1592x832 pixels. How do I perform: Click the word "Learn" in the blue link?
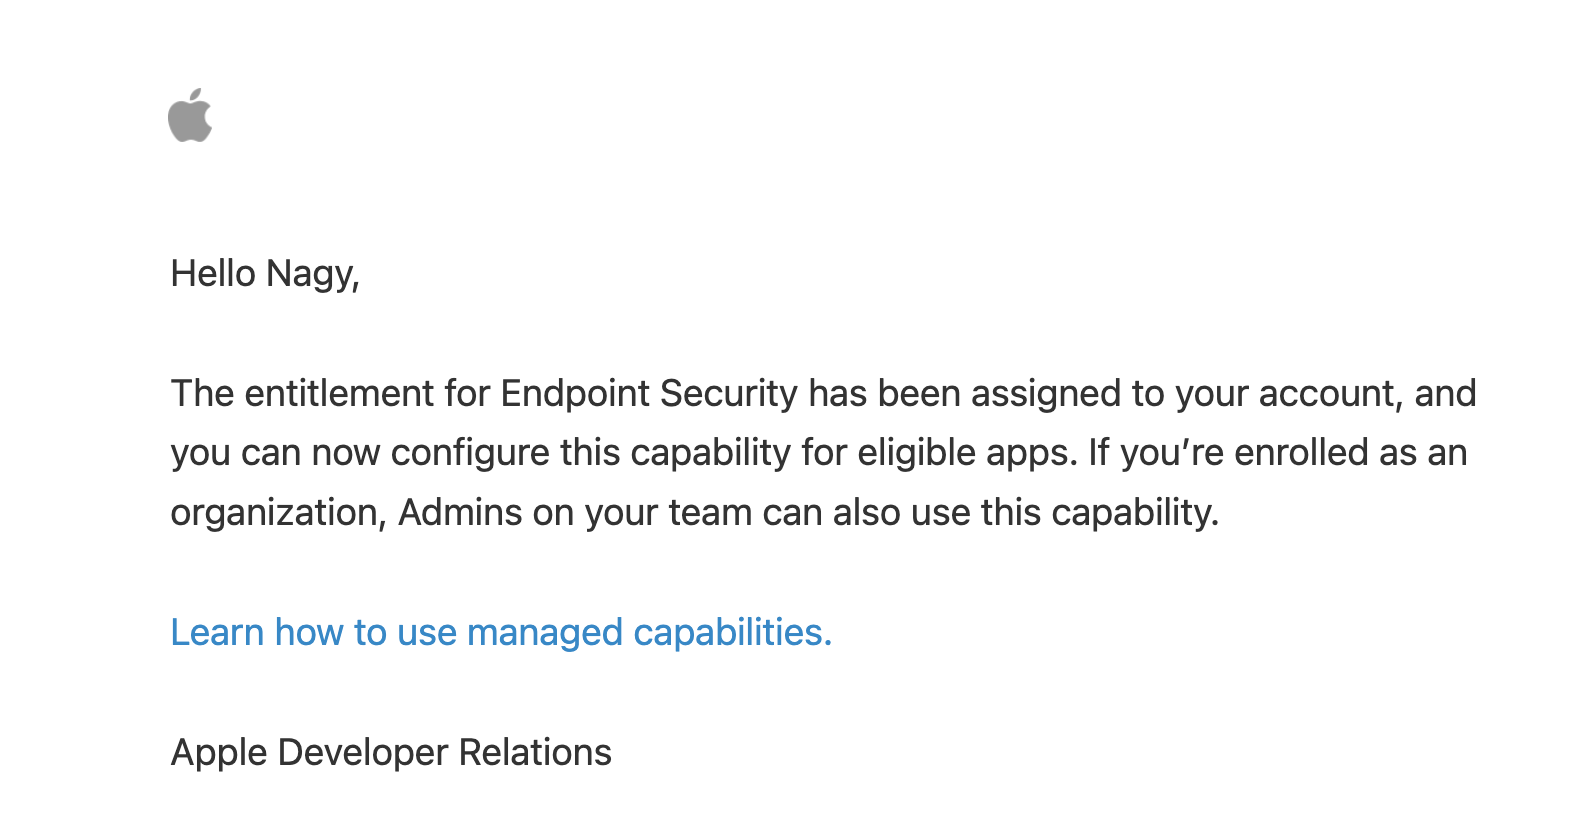point(216,632)
